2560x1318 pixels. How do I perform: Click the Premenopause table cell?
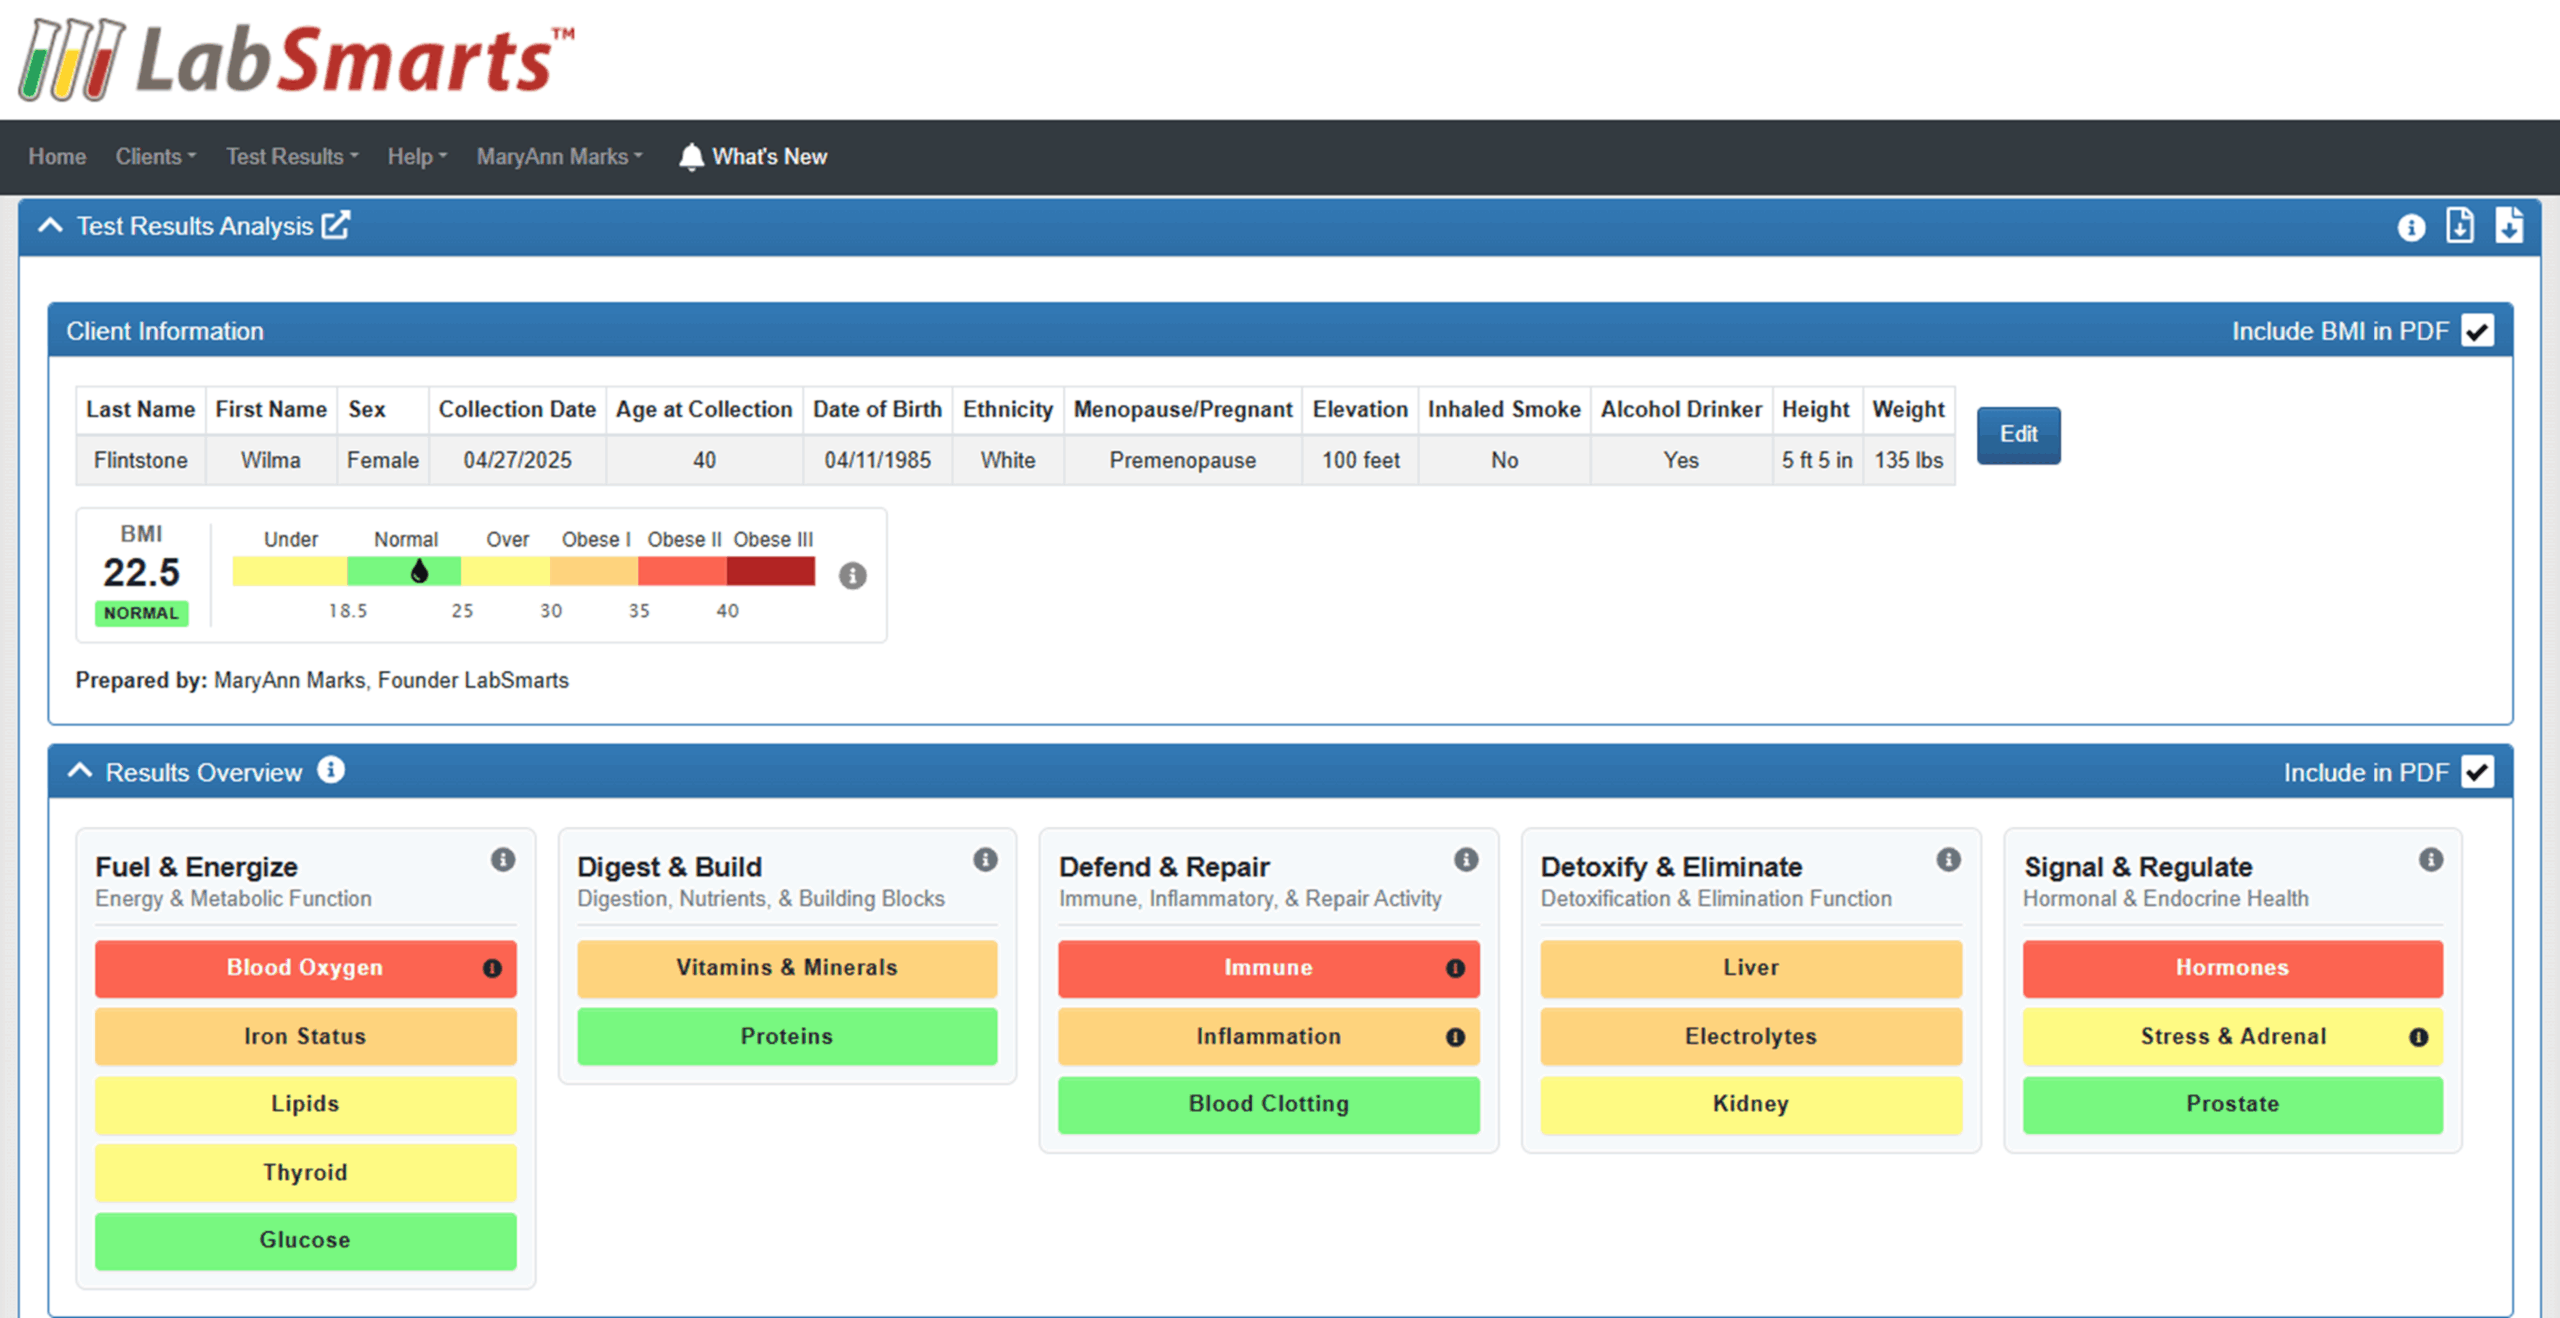tap(1183, 460)
